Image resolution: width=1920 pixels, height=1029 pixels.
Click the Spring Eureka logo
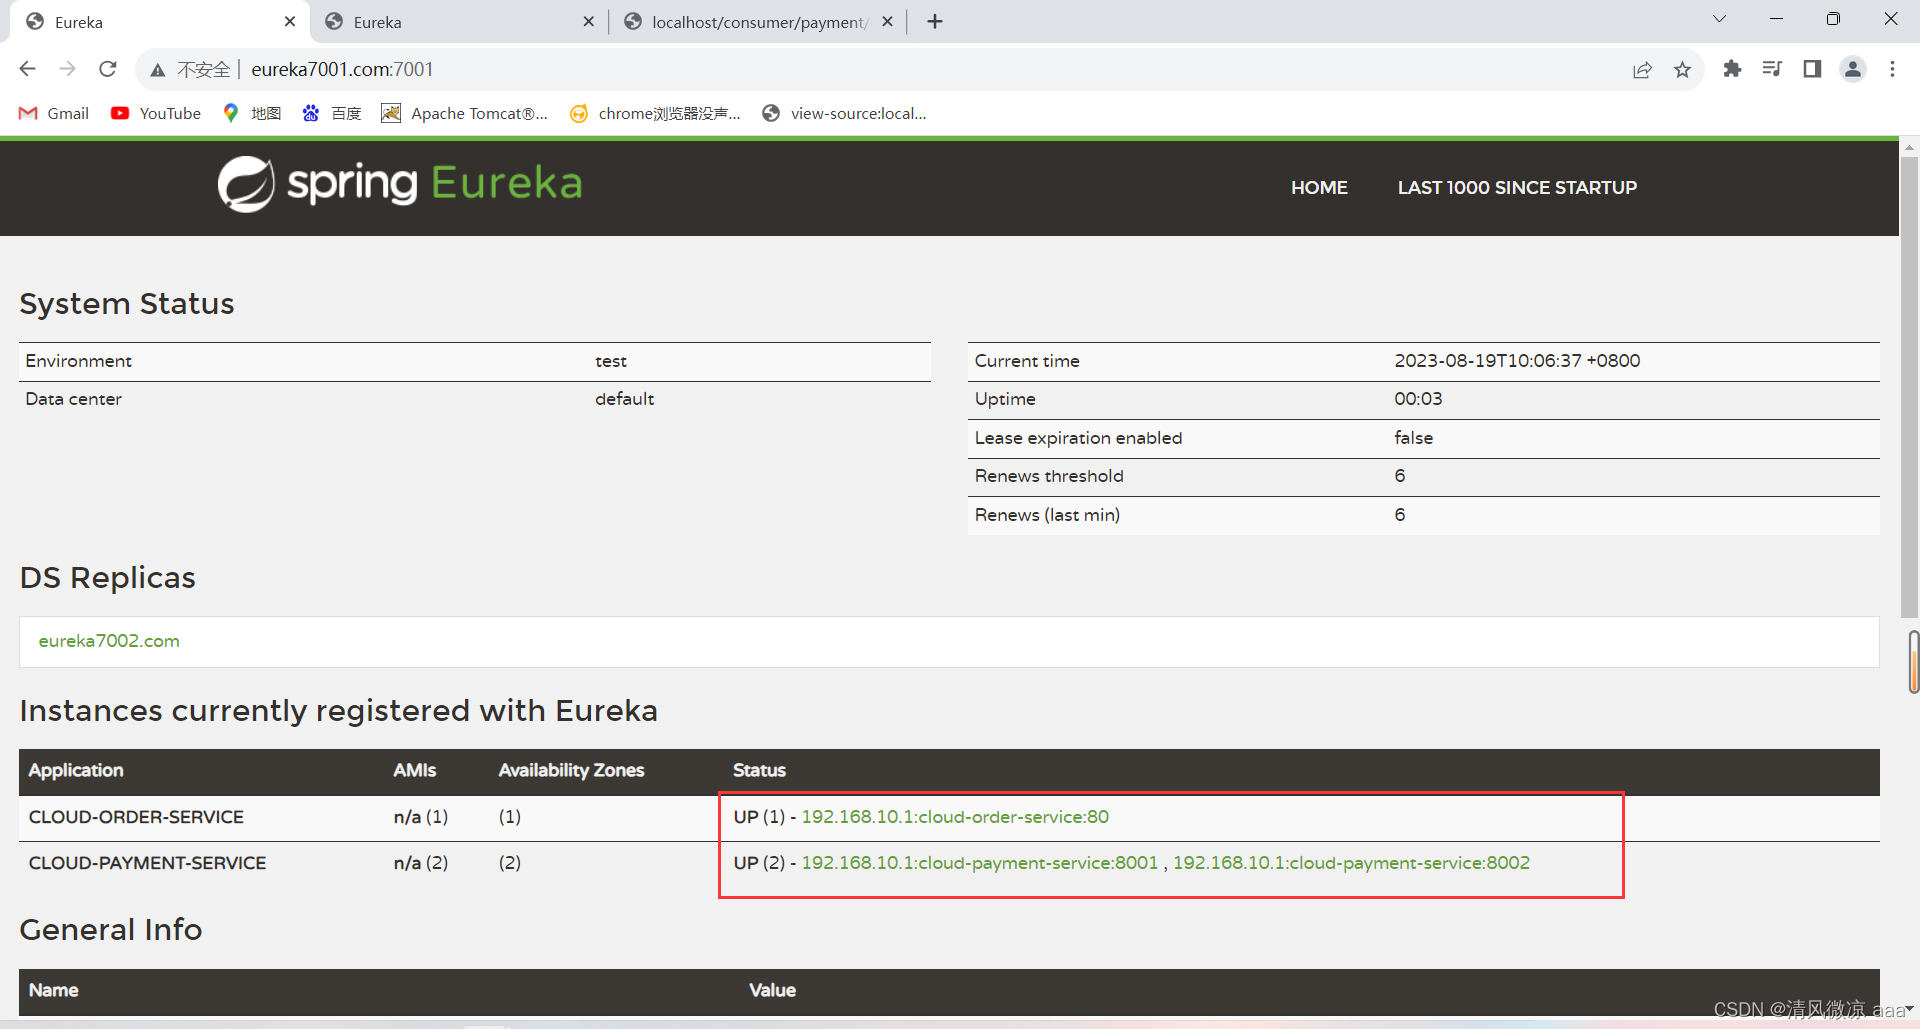(400, 184)
